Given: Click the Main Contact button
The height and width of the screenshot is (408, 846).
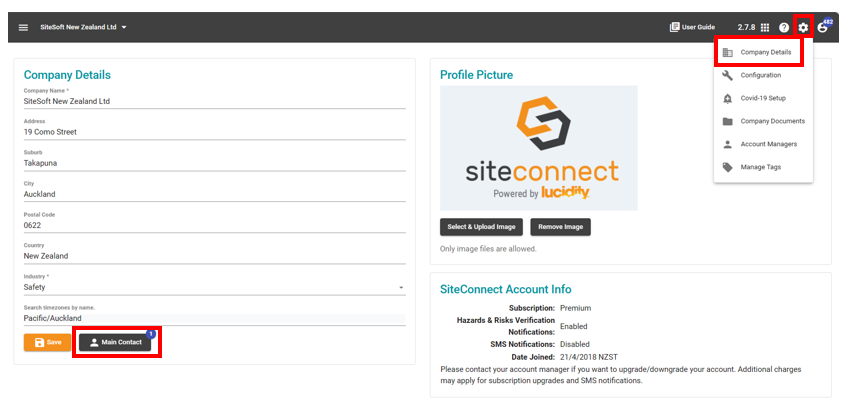Looking at the screenshot, I should [x=115, y=343].
